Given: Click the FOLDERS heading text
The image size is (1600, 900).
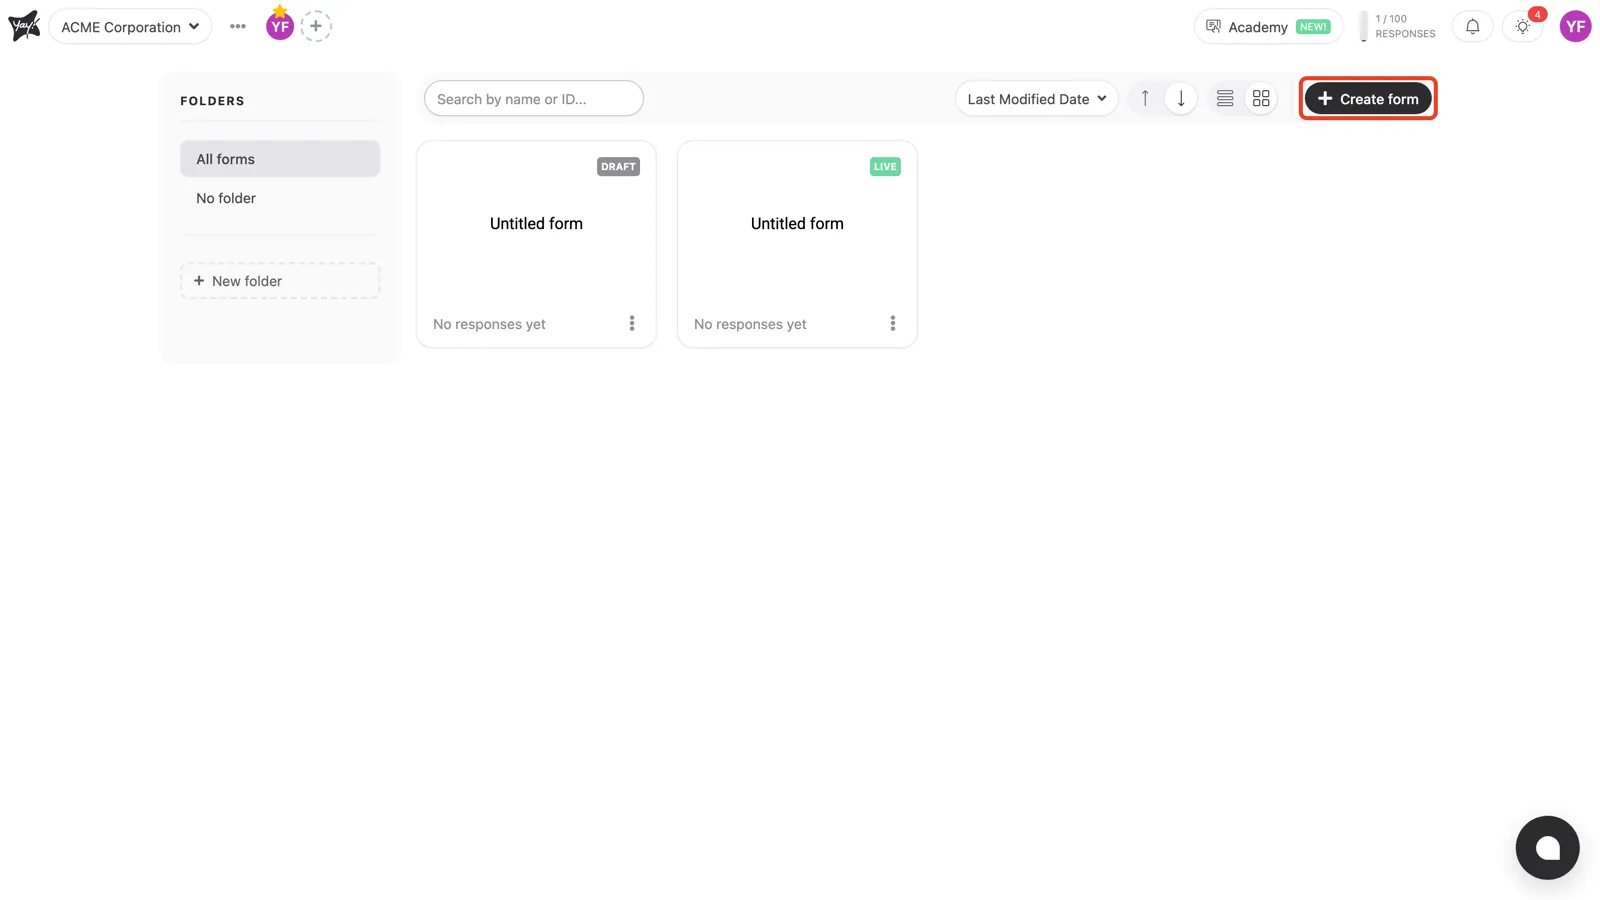Looking at the screenshot, I should click(212, 101).
